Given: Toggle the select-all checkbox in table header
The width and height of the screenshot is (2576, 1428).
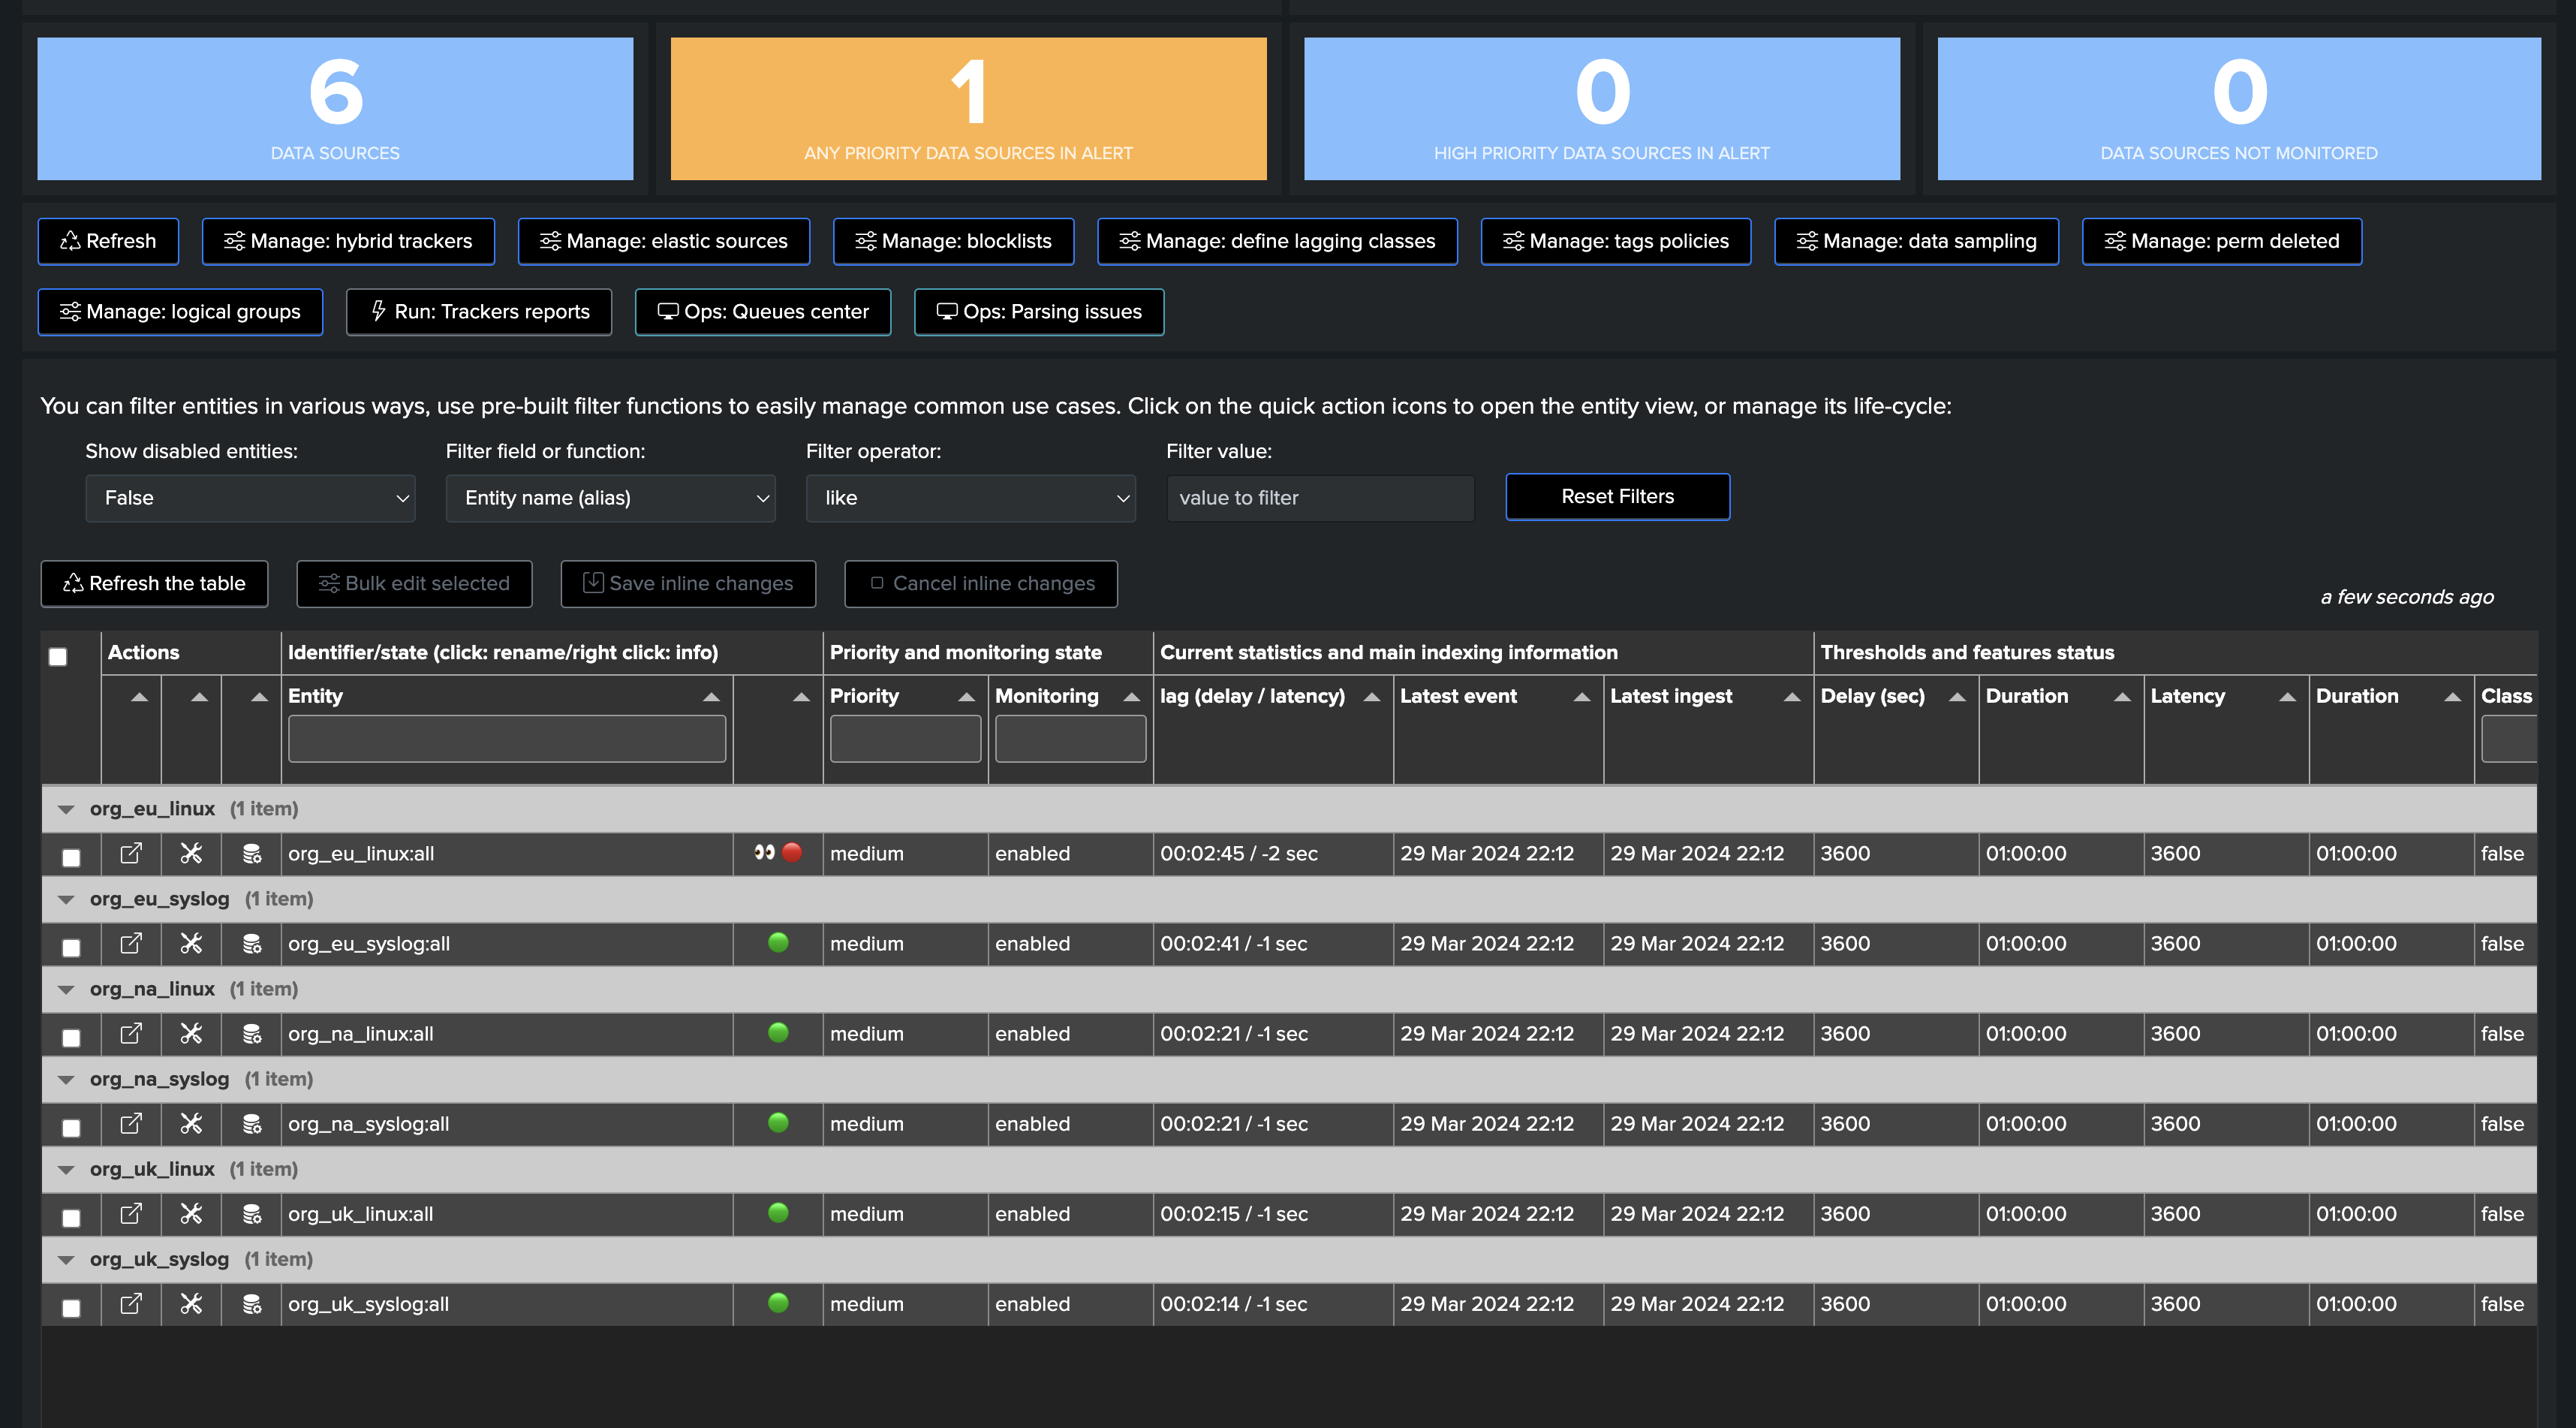Looking at the screenshot, I should click(x=58, y=656).
